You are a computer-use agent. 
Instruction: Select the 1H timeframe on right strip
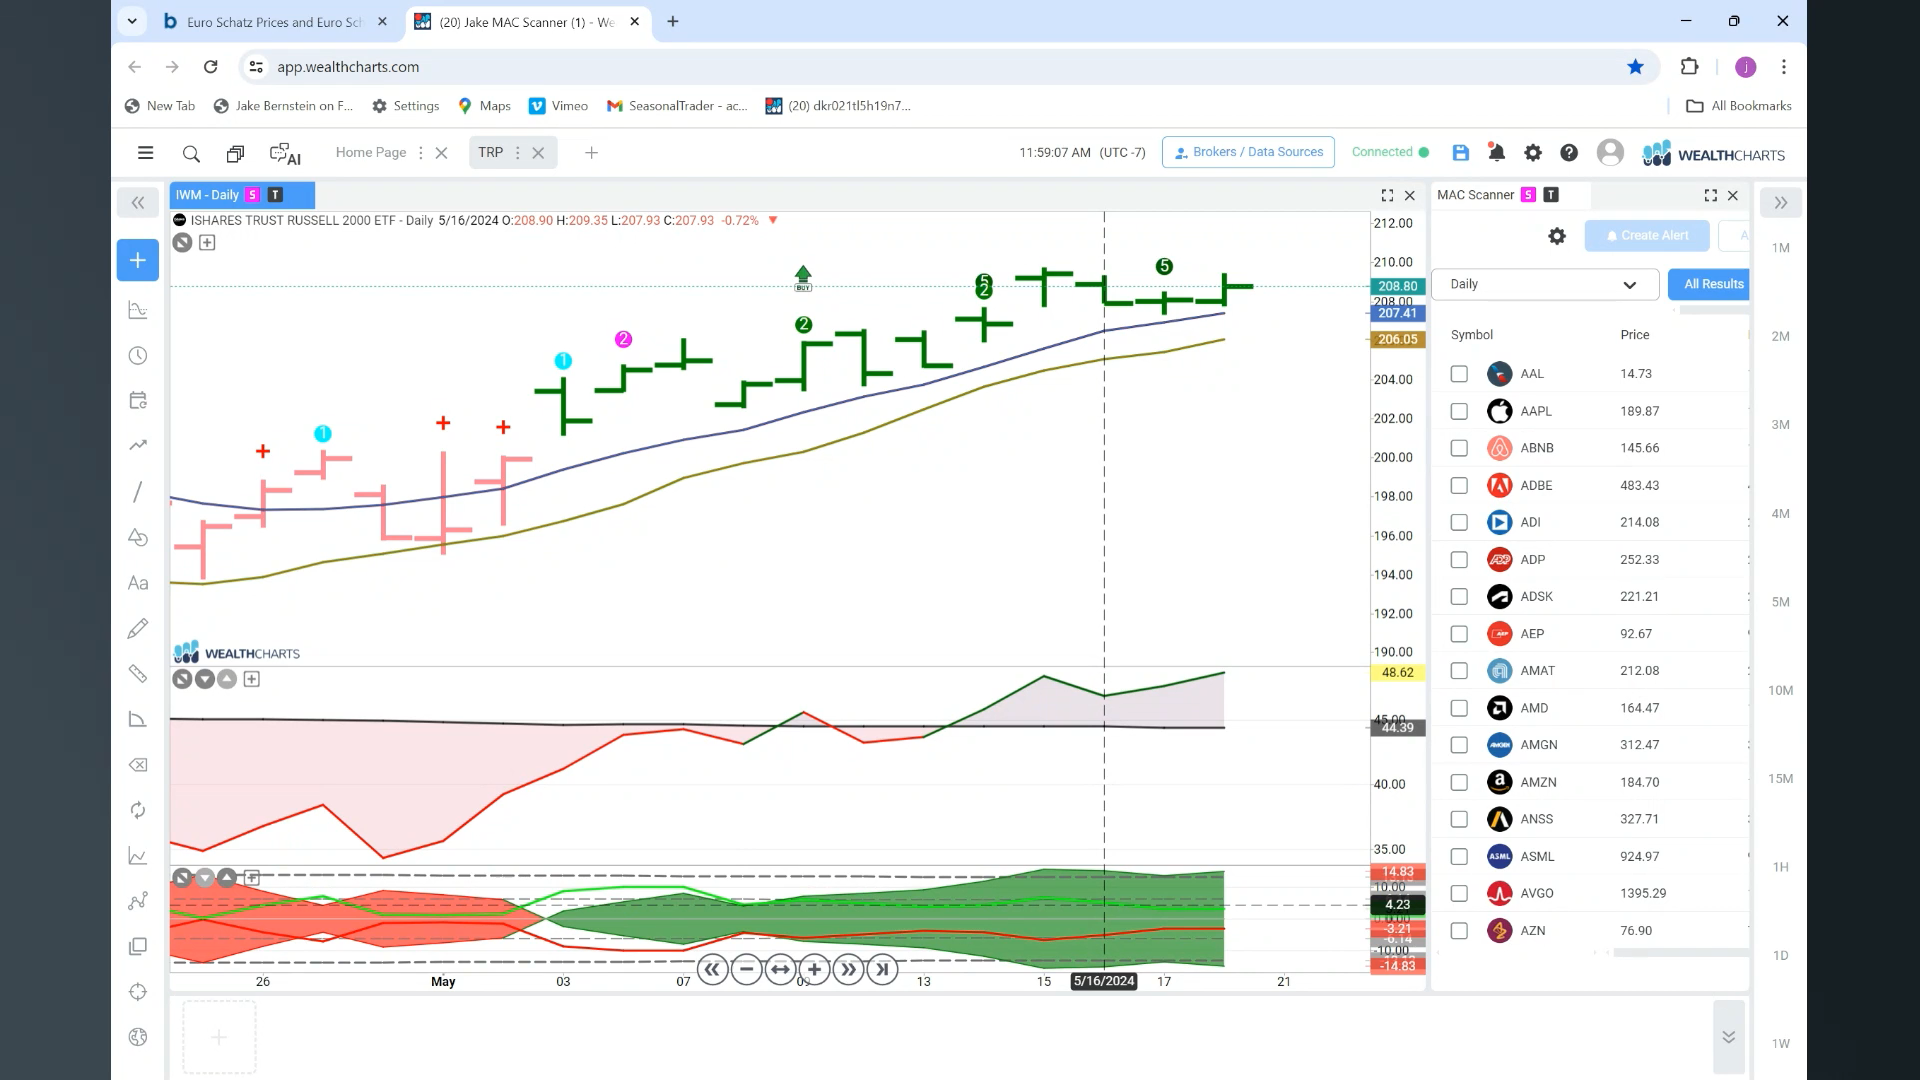coord(1780,867)
